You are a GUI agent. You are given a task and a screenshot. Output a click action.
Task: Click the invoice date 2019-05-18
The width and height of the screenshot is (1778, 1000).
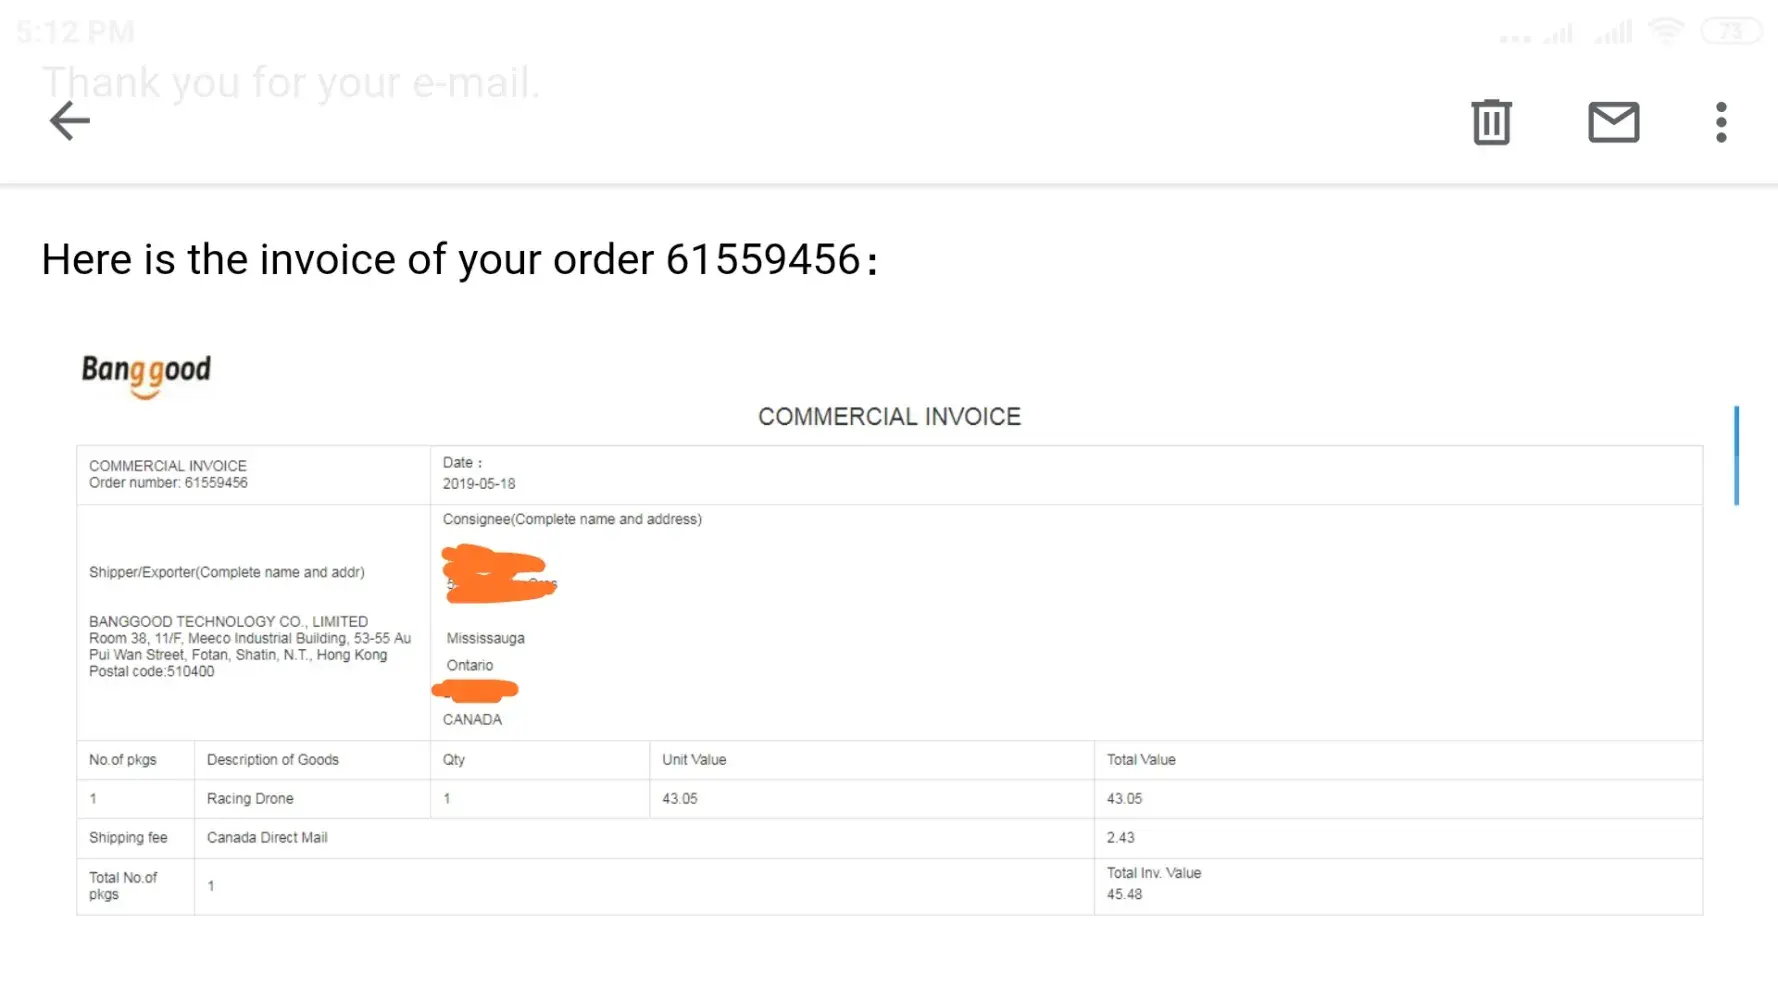click(x=479, y=484)
